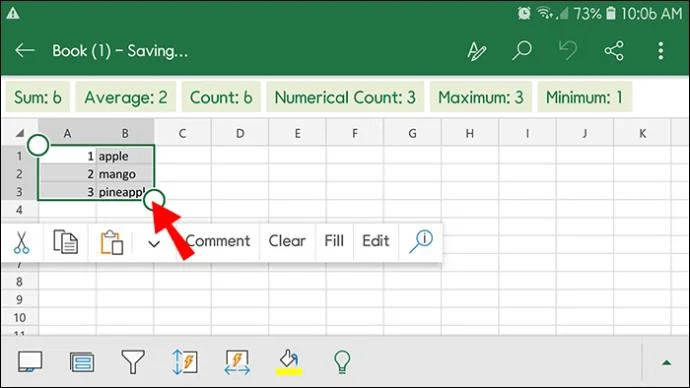Select row 3 header
690x388 pixels.
click(19, 192)
